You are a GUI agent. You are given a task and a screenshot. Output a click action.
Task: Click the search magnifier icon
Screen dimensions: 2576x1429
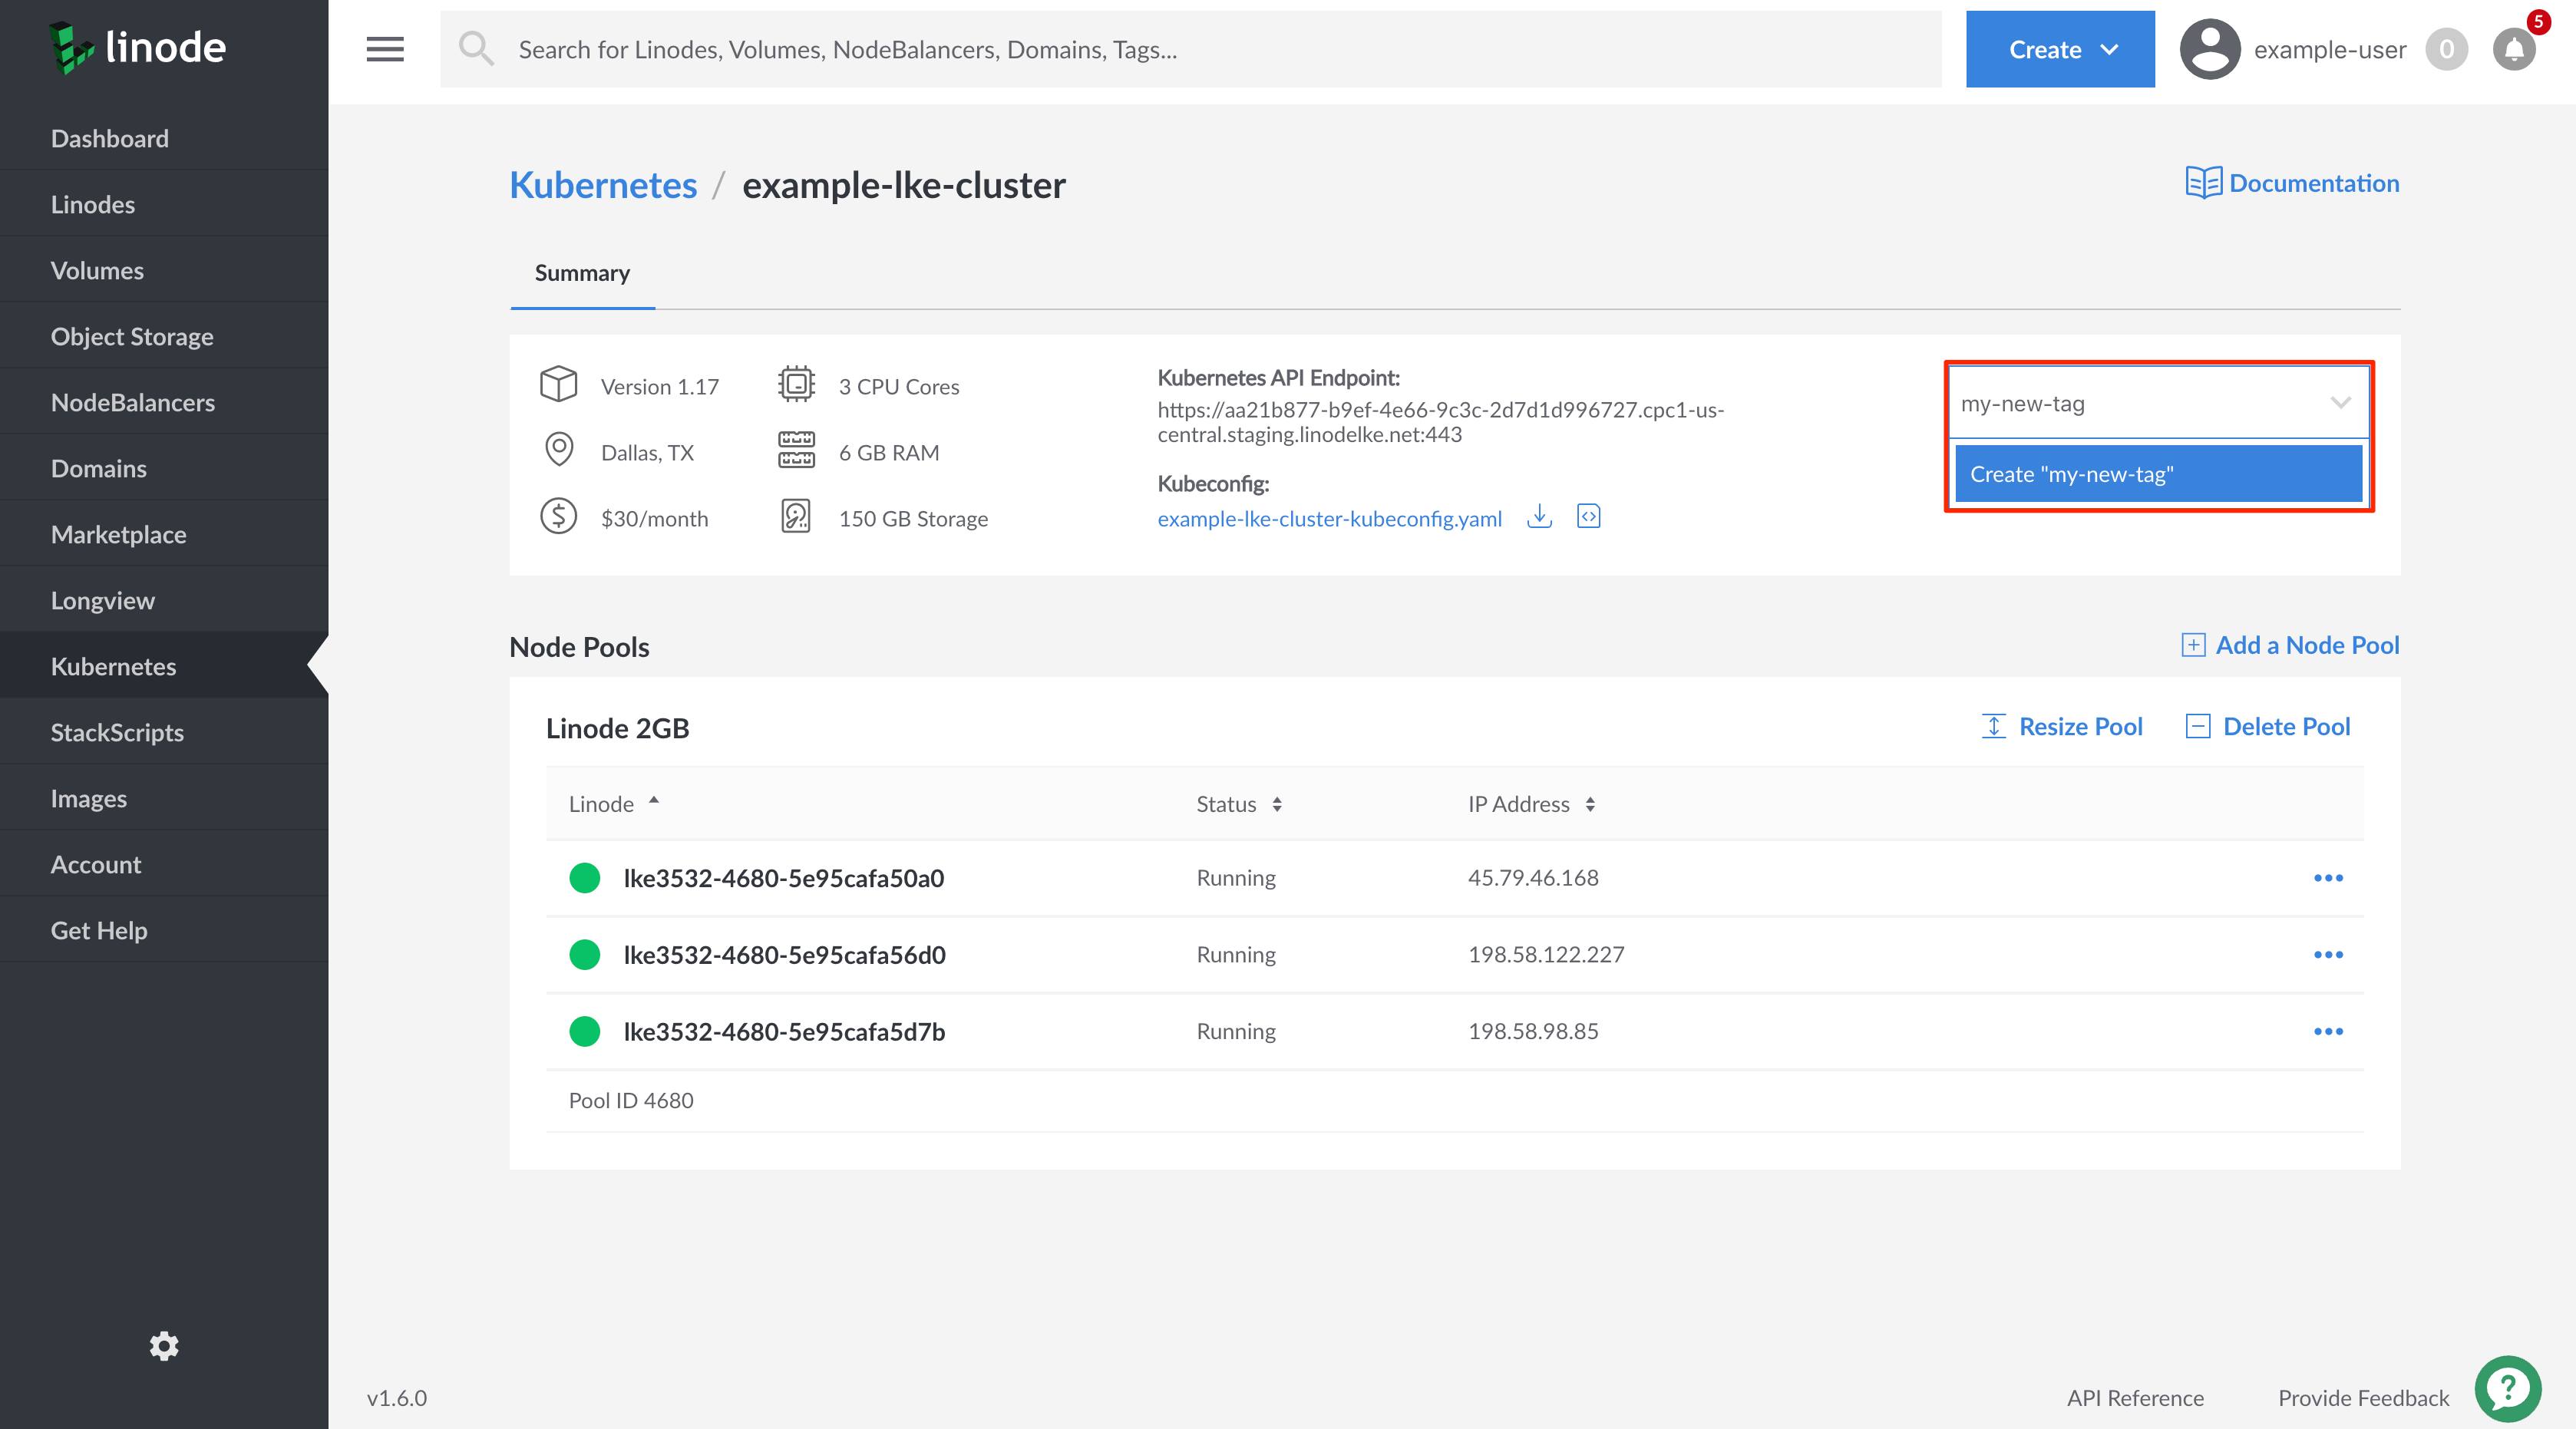coord(477,48)
